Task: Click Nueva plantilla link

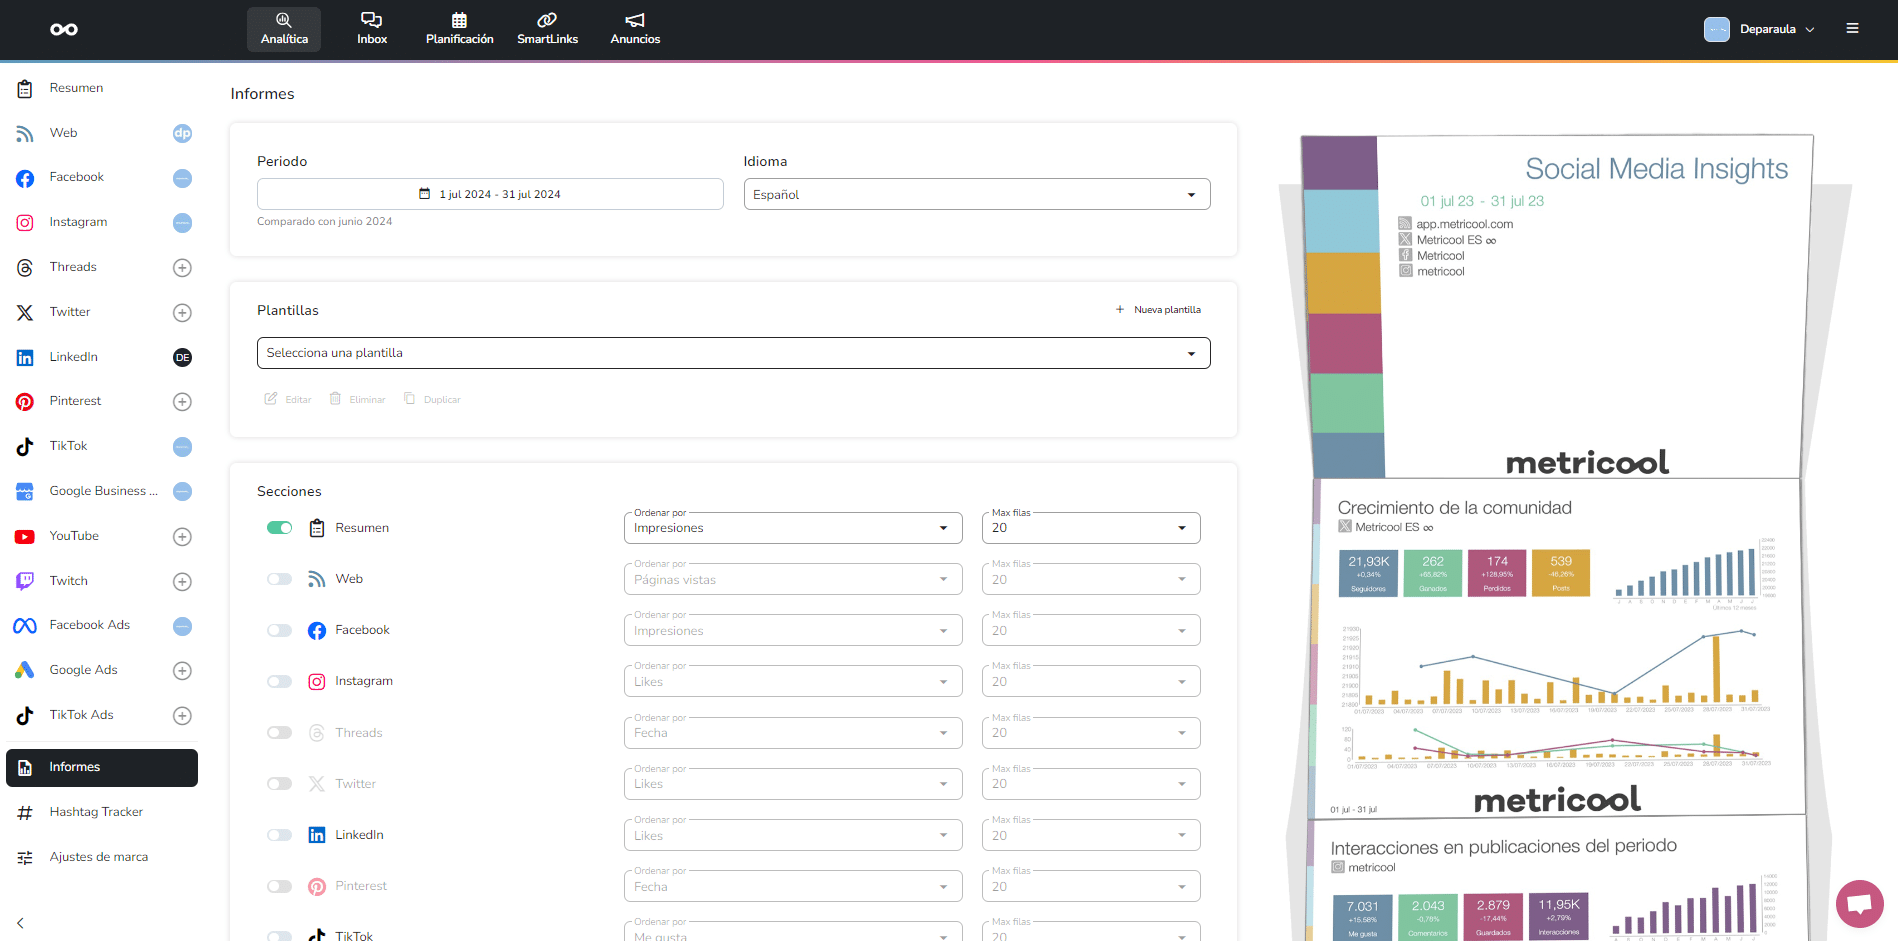Action: click(x=1158, y=310)
